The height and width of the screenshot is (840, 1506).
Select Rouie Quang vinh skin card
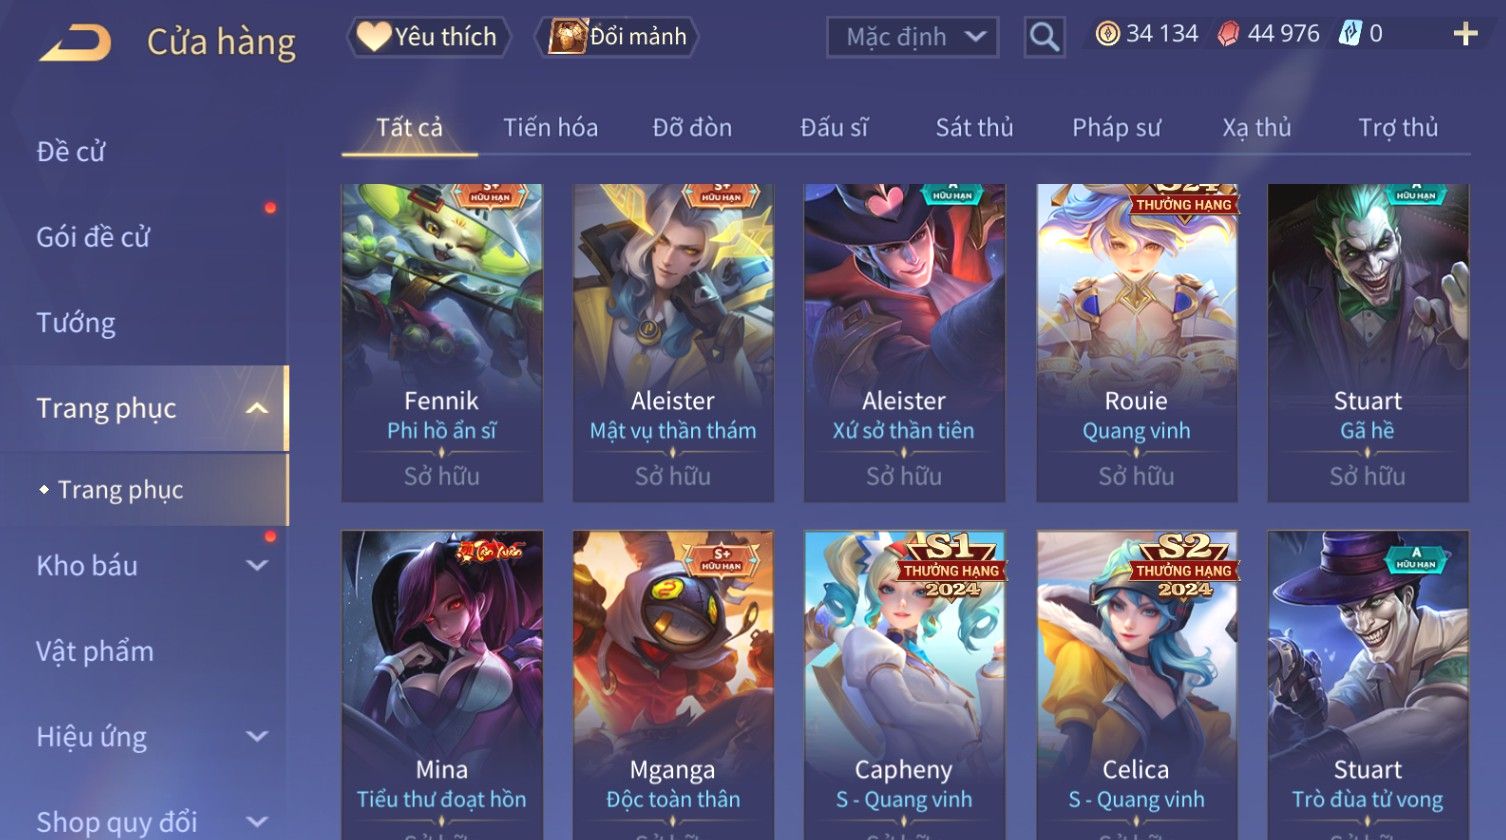[x=1136, y=343]
